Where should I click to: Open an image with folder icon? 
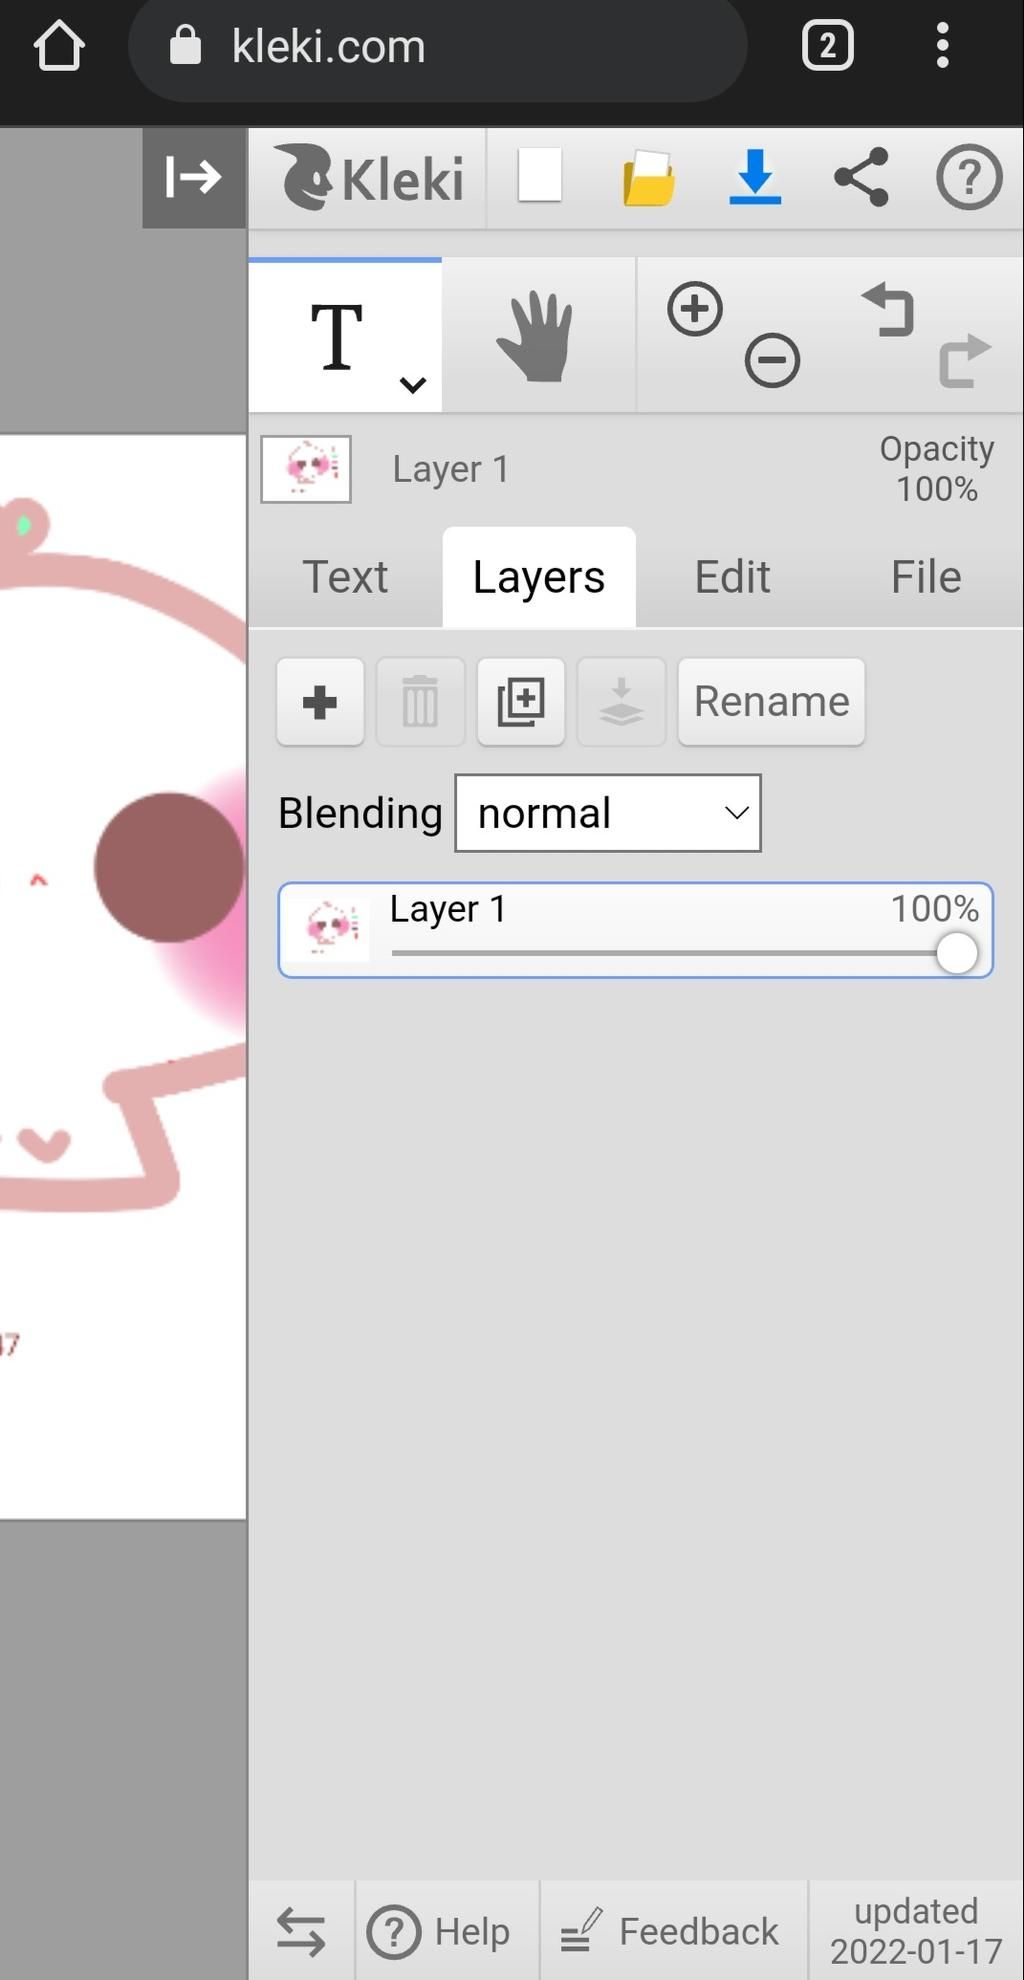648,178
